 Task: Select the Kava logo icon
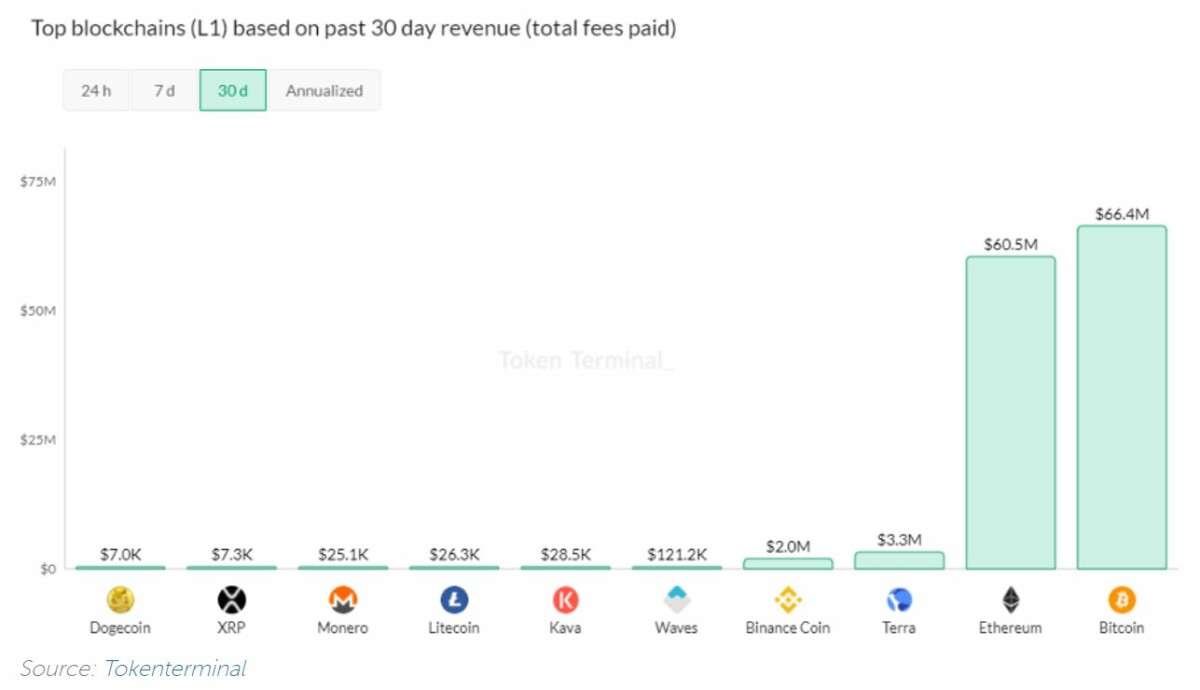tap(565, 600)
